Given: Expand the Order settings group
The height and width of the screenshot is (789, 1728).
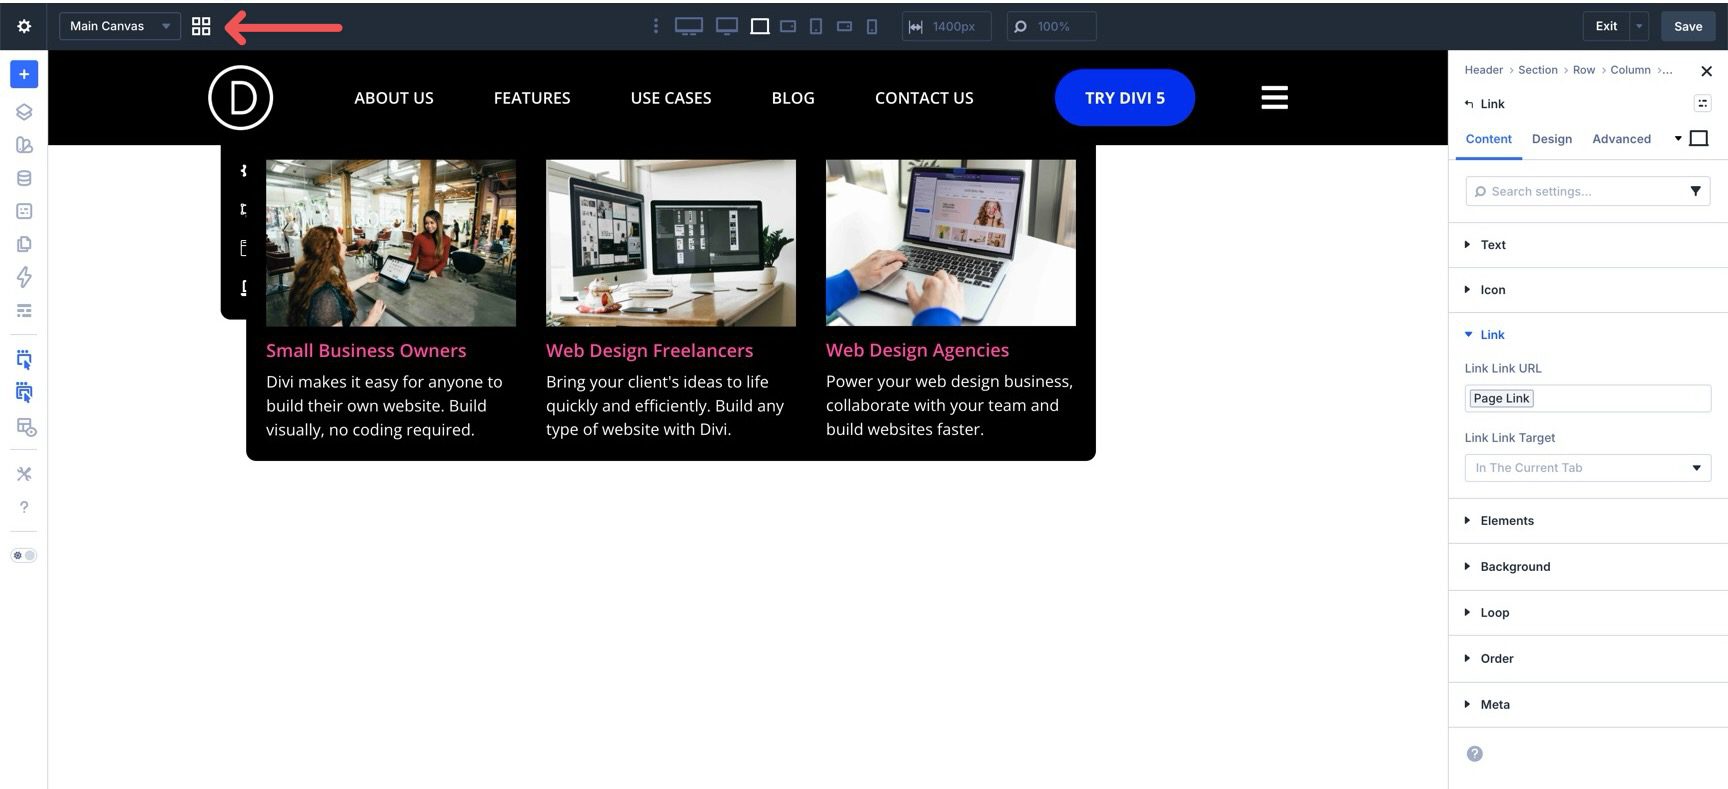Looking at the screenshot, I should 1588,659.
